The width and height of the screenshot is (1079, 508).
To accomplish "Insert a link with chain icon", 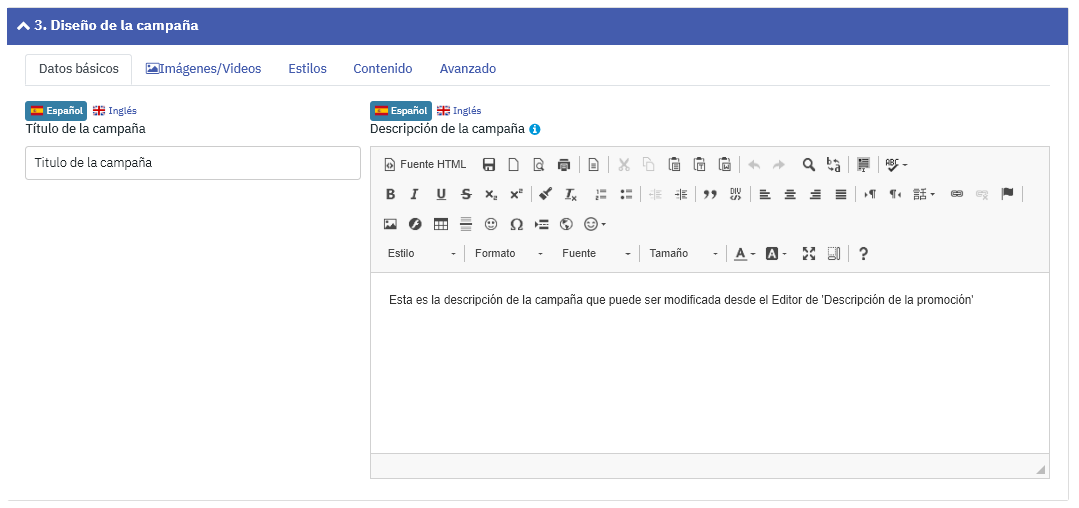I will coord(957,194).
